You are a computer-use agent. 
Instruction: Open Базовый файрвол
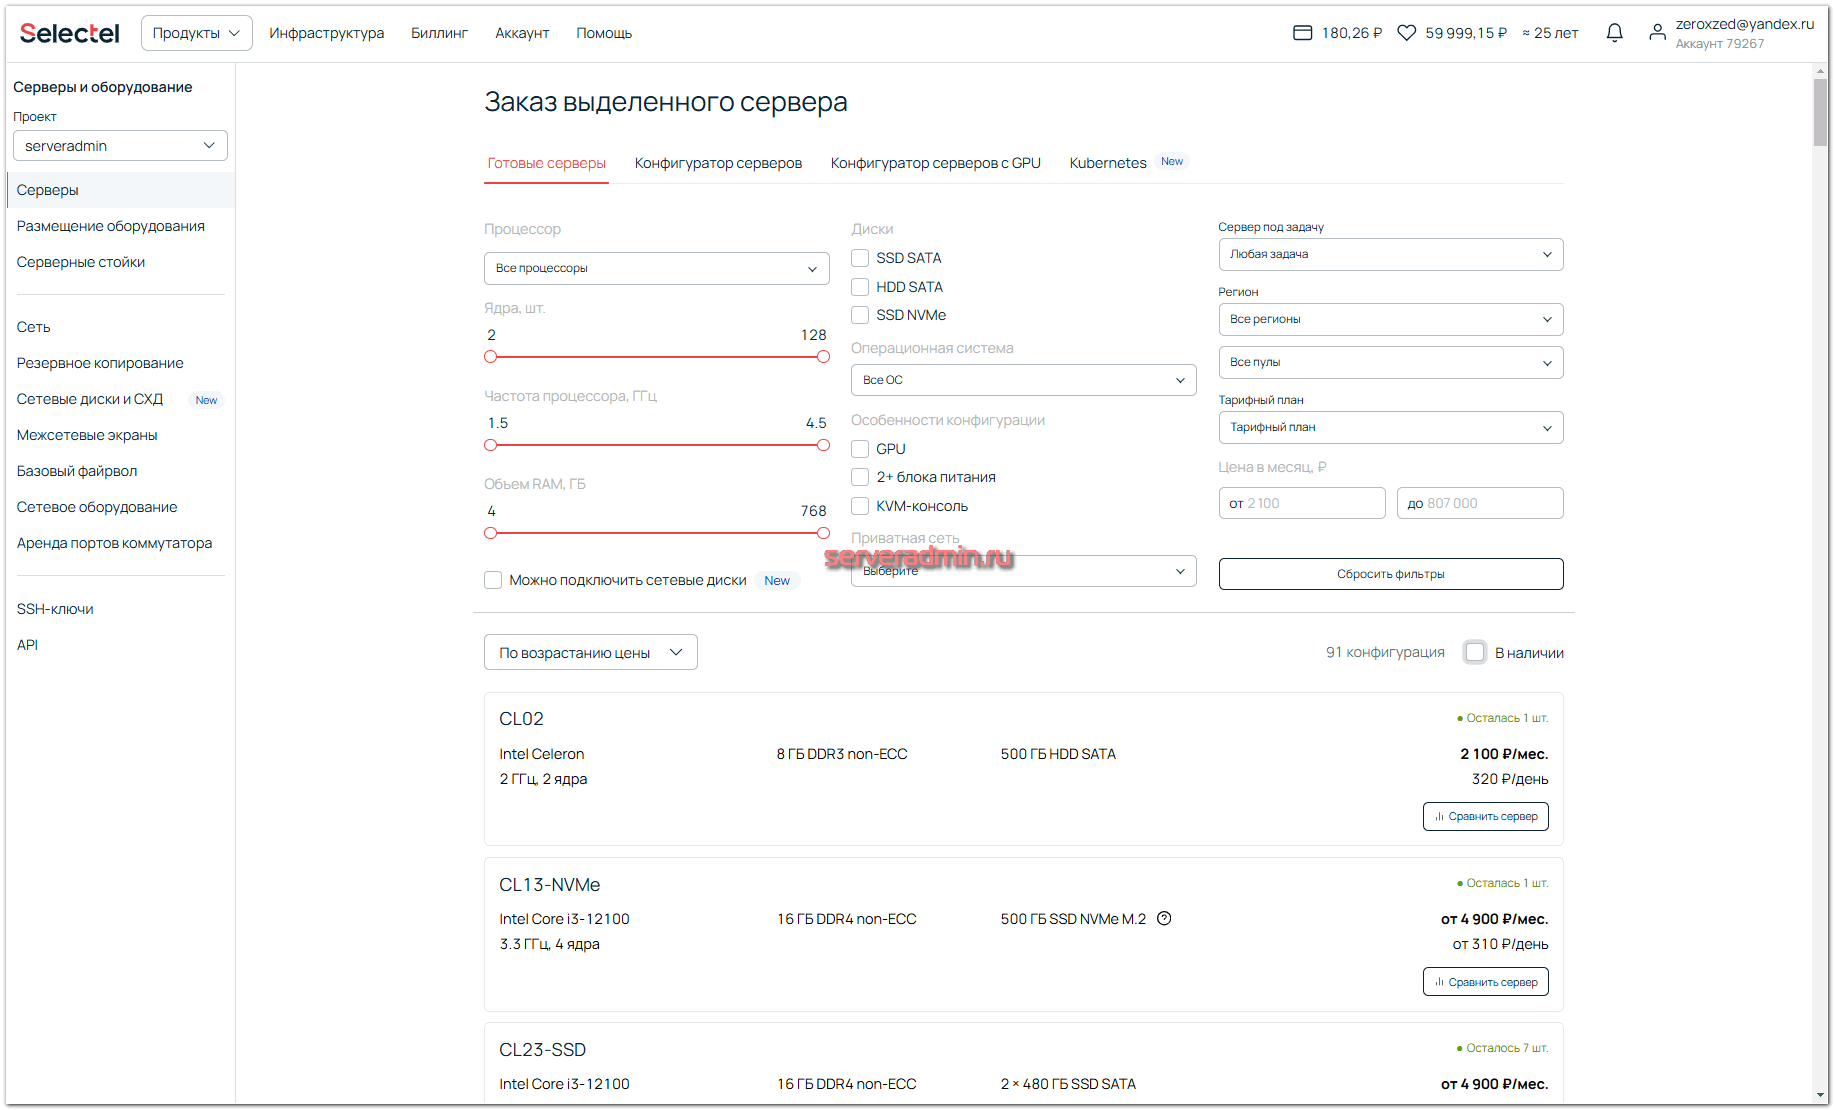pos(77,471)
